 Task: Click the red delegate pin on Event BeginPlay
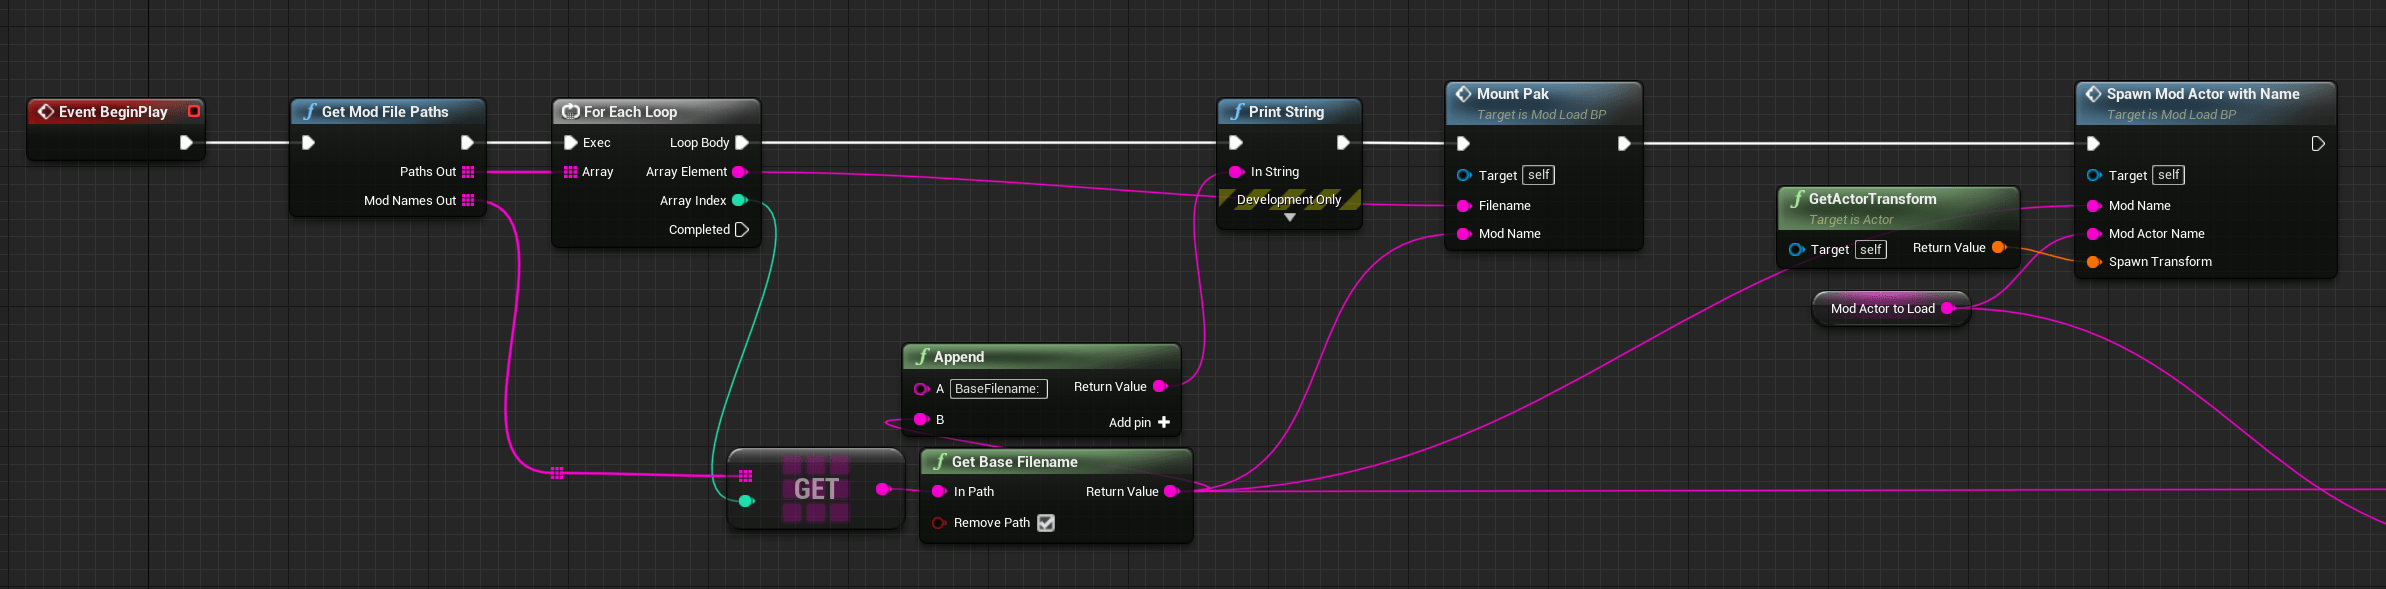pyautogui.click(x=194, y=111)
